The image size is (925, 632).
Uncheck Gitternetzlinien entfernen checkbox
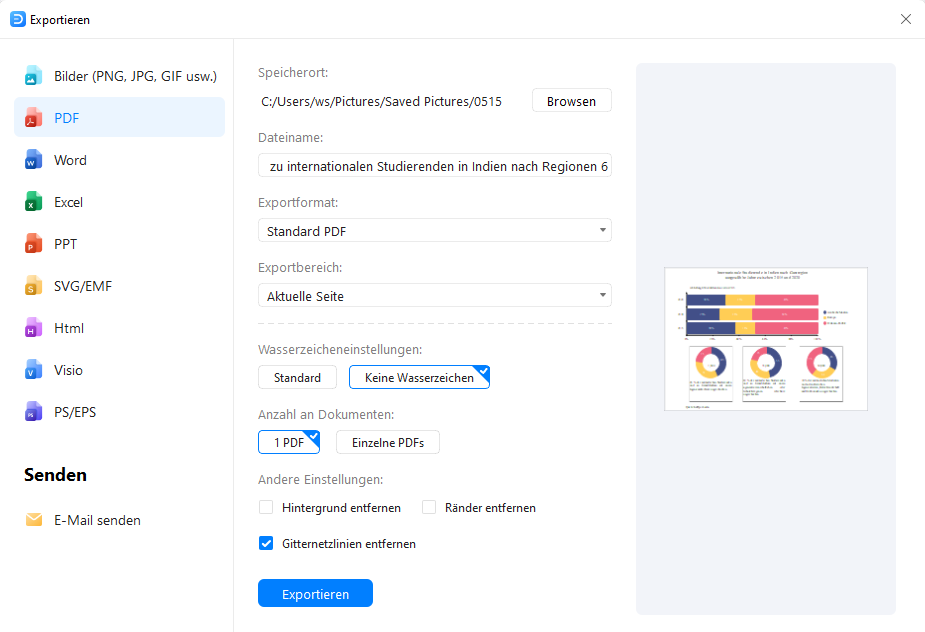tap(266, 543)
